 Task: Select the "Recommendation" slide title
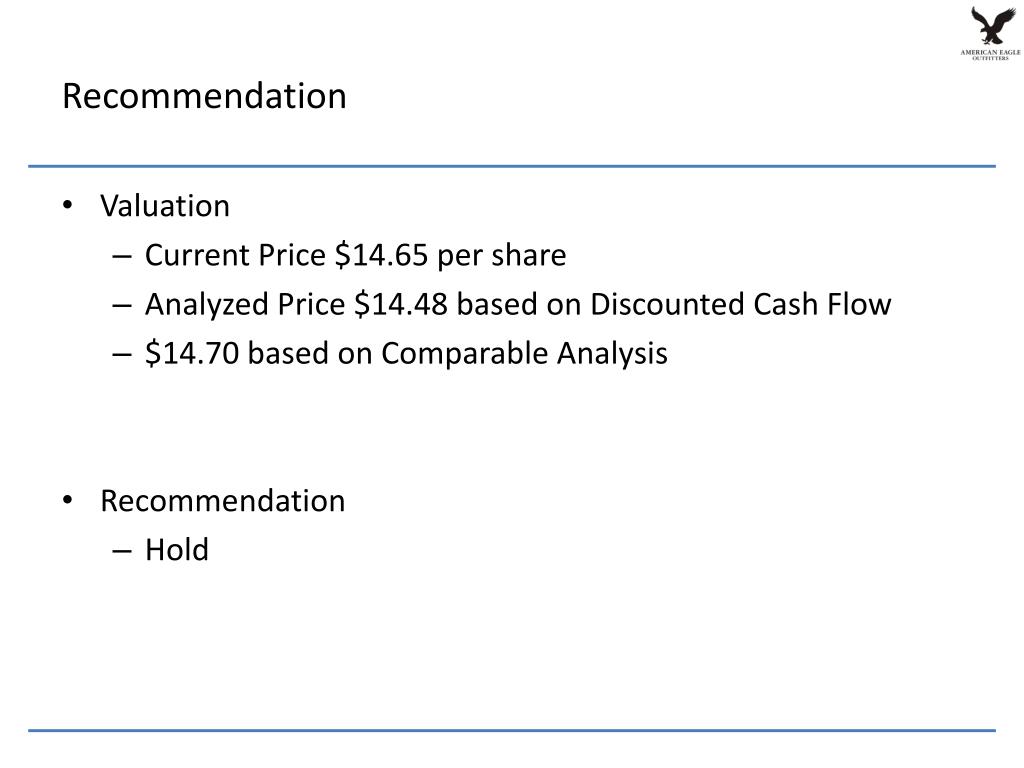pos(204,96)
